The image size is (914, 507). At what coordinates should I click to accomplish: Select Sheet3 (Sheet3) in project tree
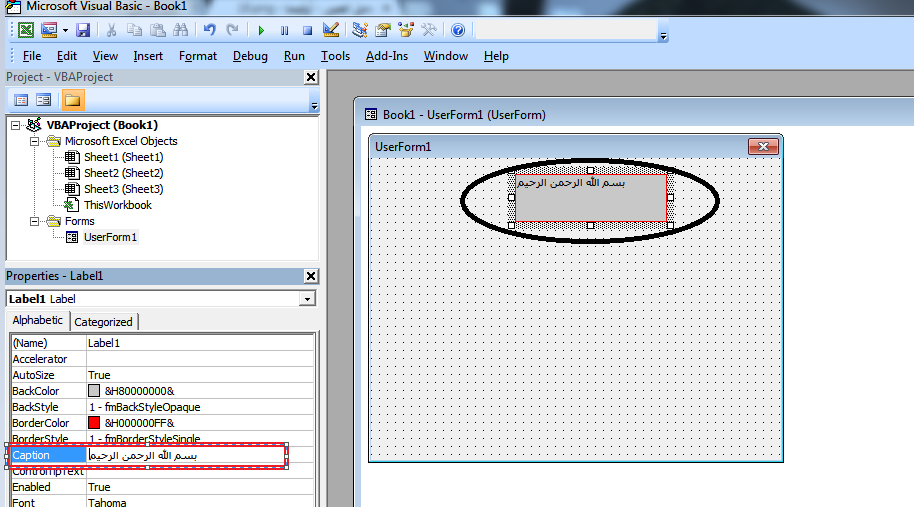123,189
